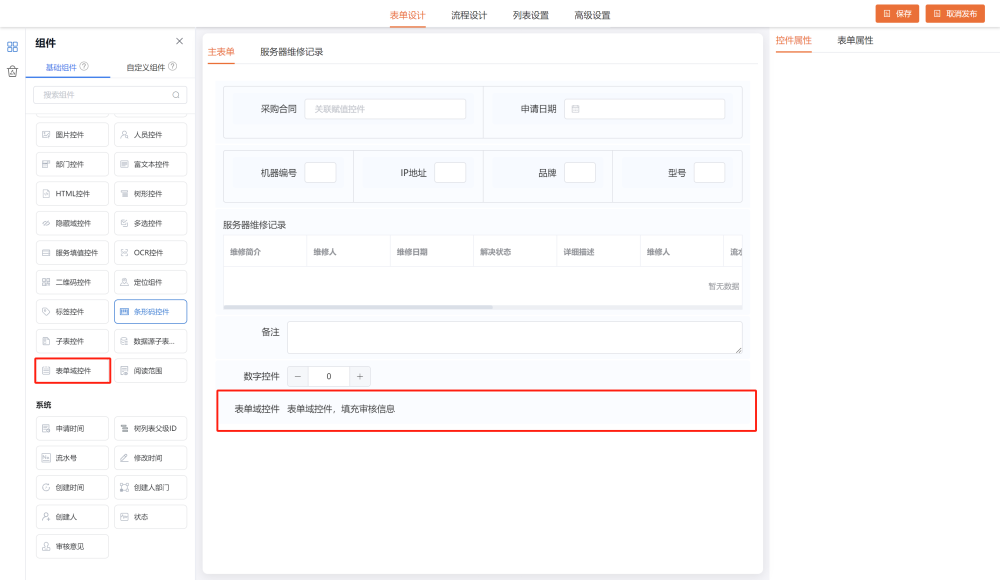Choose the OCR控件 component
Screen dimensions: 1000x580
tap(150, 252)
